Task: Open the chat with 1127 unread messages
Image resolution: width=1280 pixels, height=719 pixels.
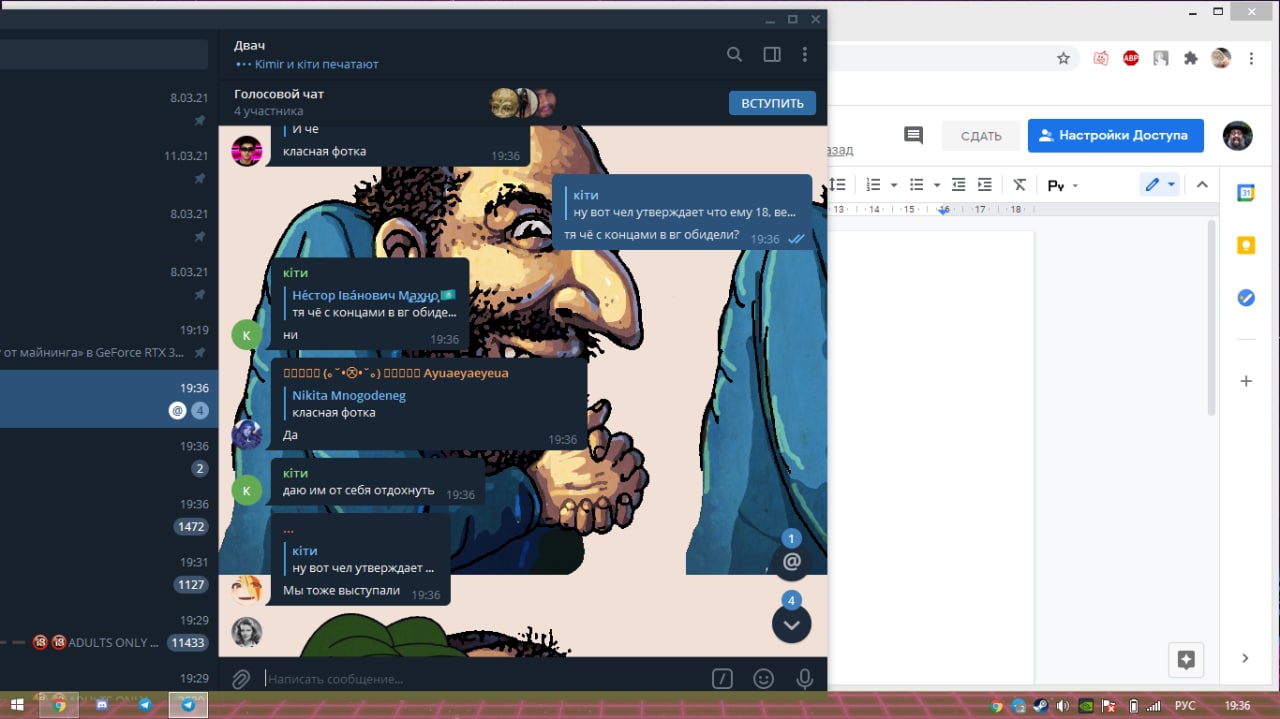Action: pyautogui.click(x=109, y=573)
